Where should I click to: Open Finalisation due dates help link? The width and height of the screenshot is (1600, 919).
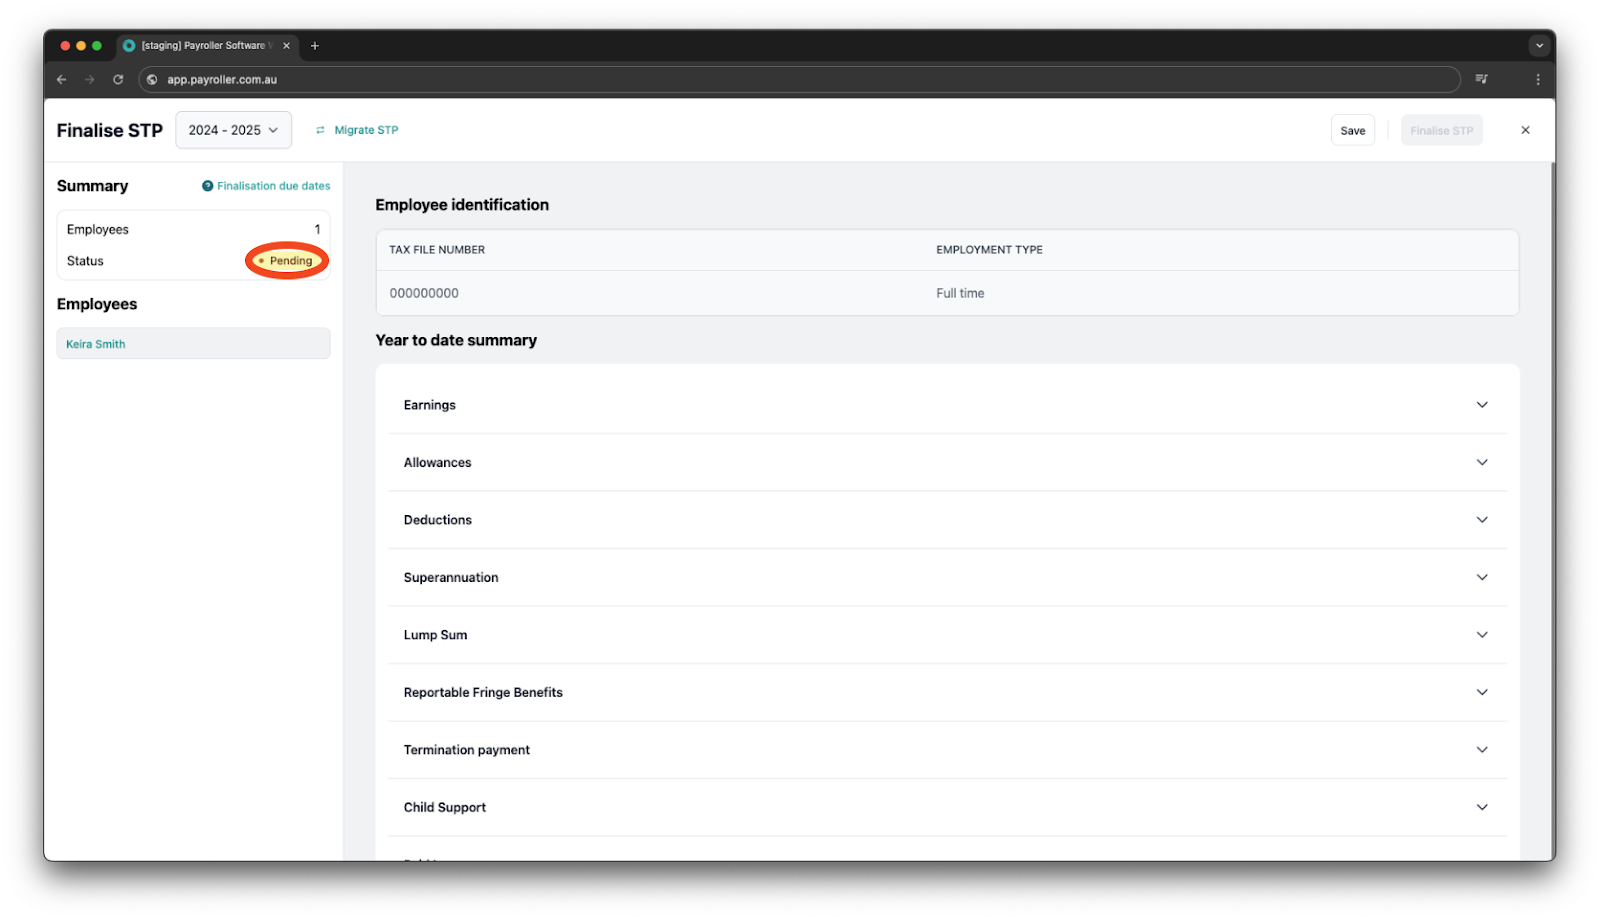pyautogui.click(x=267, y=186)
